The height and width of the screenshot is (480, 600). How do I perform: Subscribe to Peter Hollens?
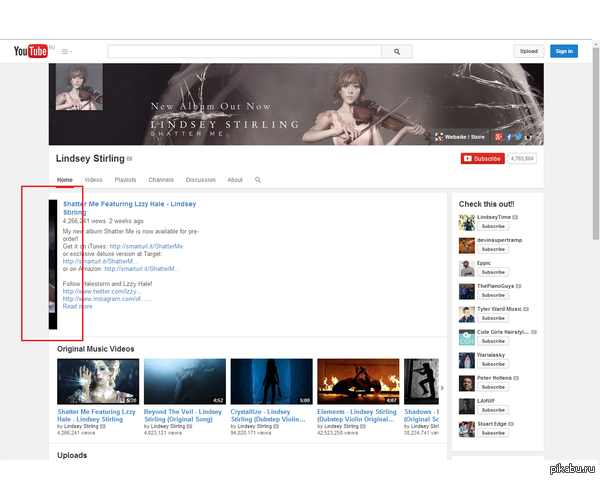[493, 387]
